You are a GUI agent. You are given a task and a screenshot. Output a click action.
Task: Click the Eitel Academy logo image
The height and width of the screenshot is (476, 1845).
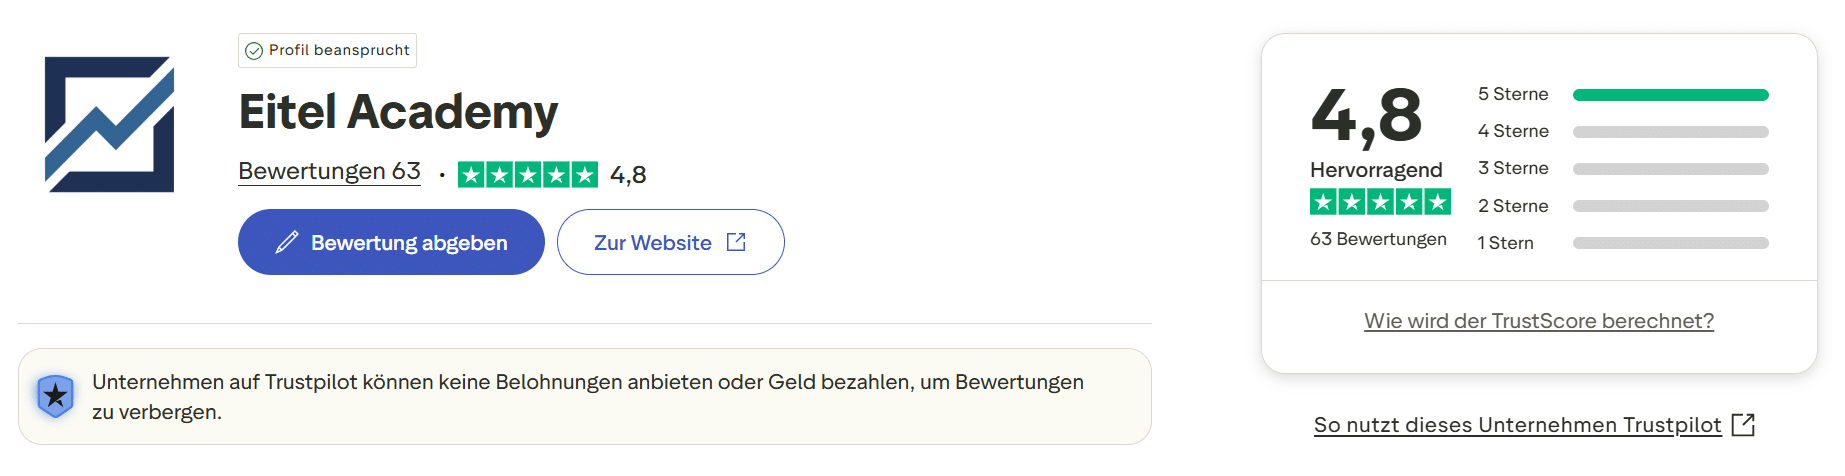point(109,124)
